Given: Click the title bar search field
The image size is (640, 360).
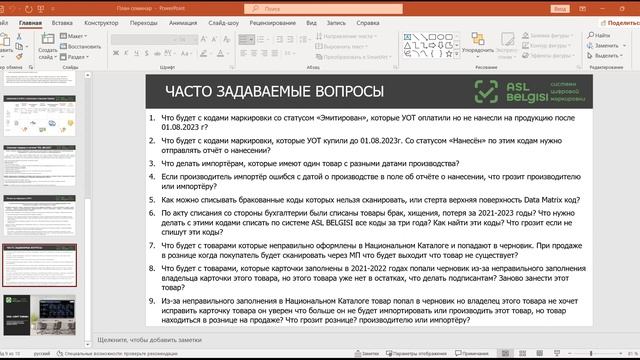Looking at the screenshot, I should pyautogui.click(x=323, y=9).
